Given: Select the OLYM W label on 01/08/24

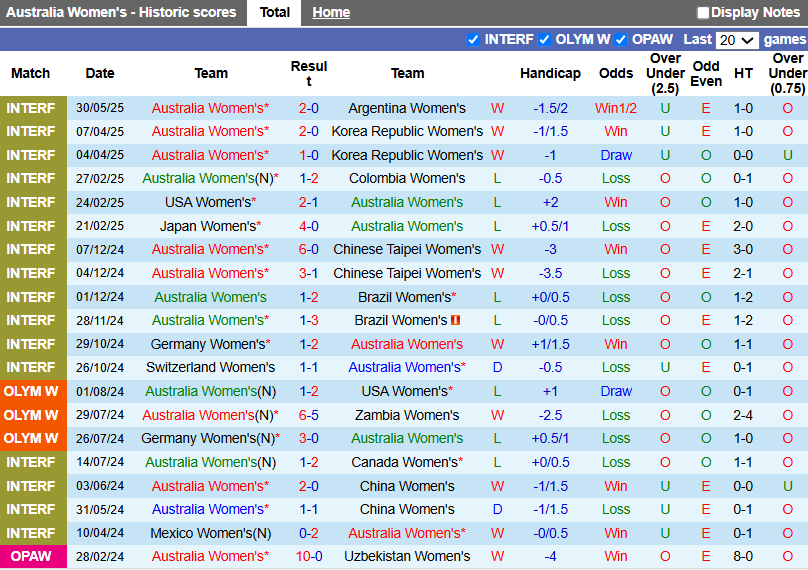Looking at the screenshot, I should 31,391.
